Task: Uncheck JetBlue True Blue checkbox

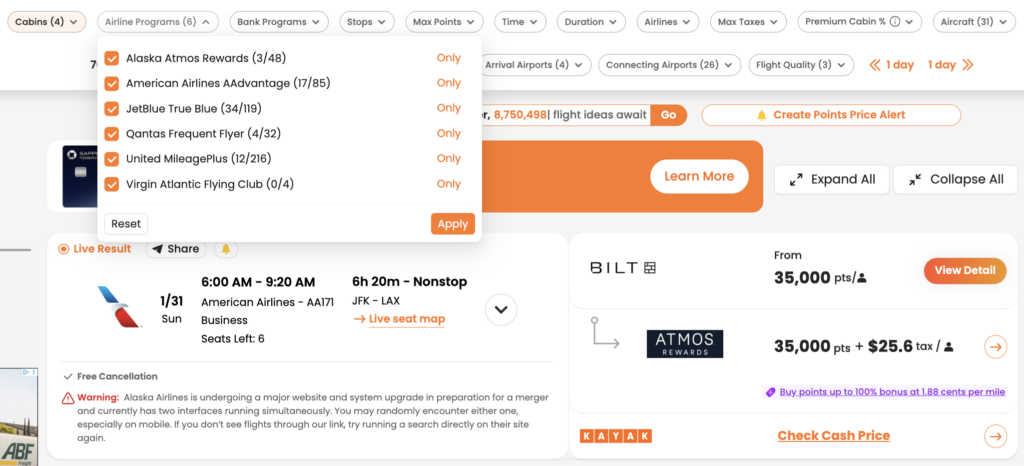Action: (112, 108)
